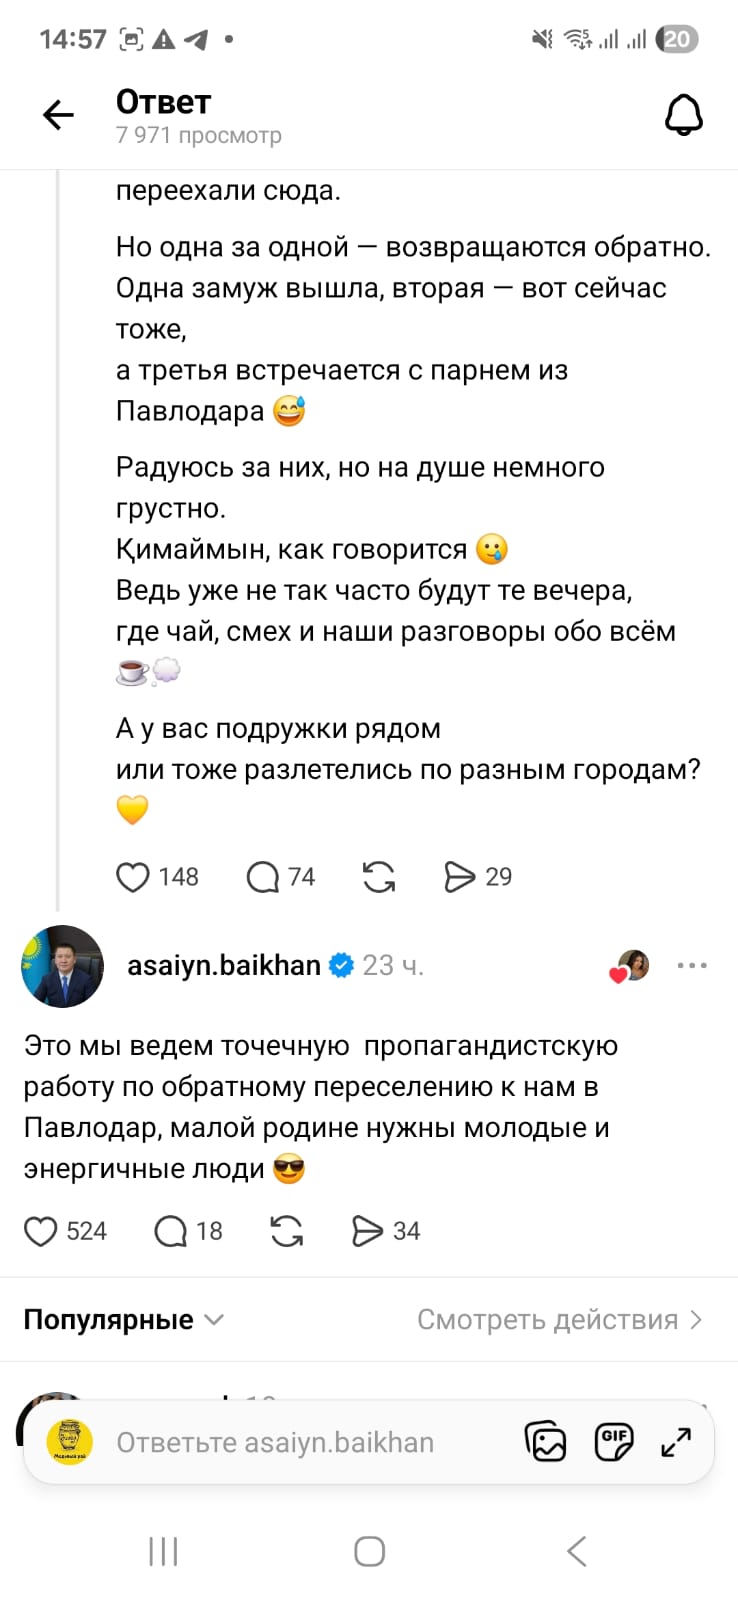Share the asaiyn.baikhan reply with 34 shares
This screenshot has height=1600, width=738.
pos(367,1231)
